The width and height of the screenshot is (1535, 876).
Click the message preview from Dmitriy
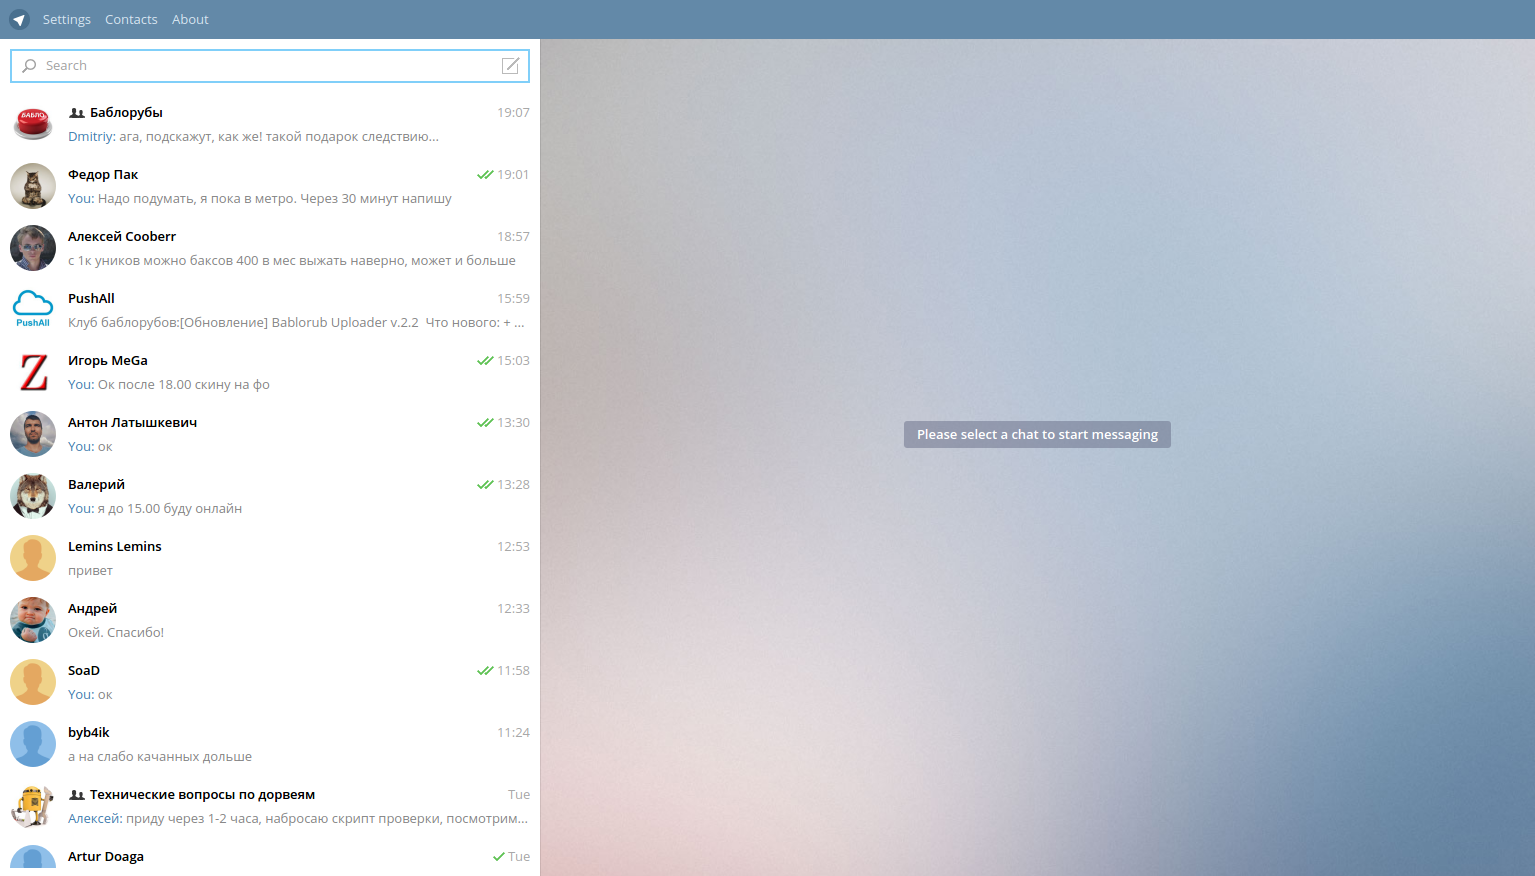[x=253, y=137]
